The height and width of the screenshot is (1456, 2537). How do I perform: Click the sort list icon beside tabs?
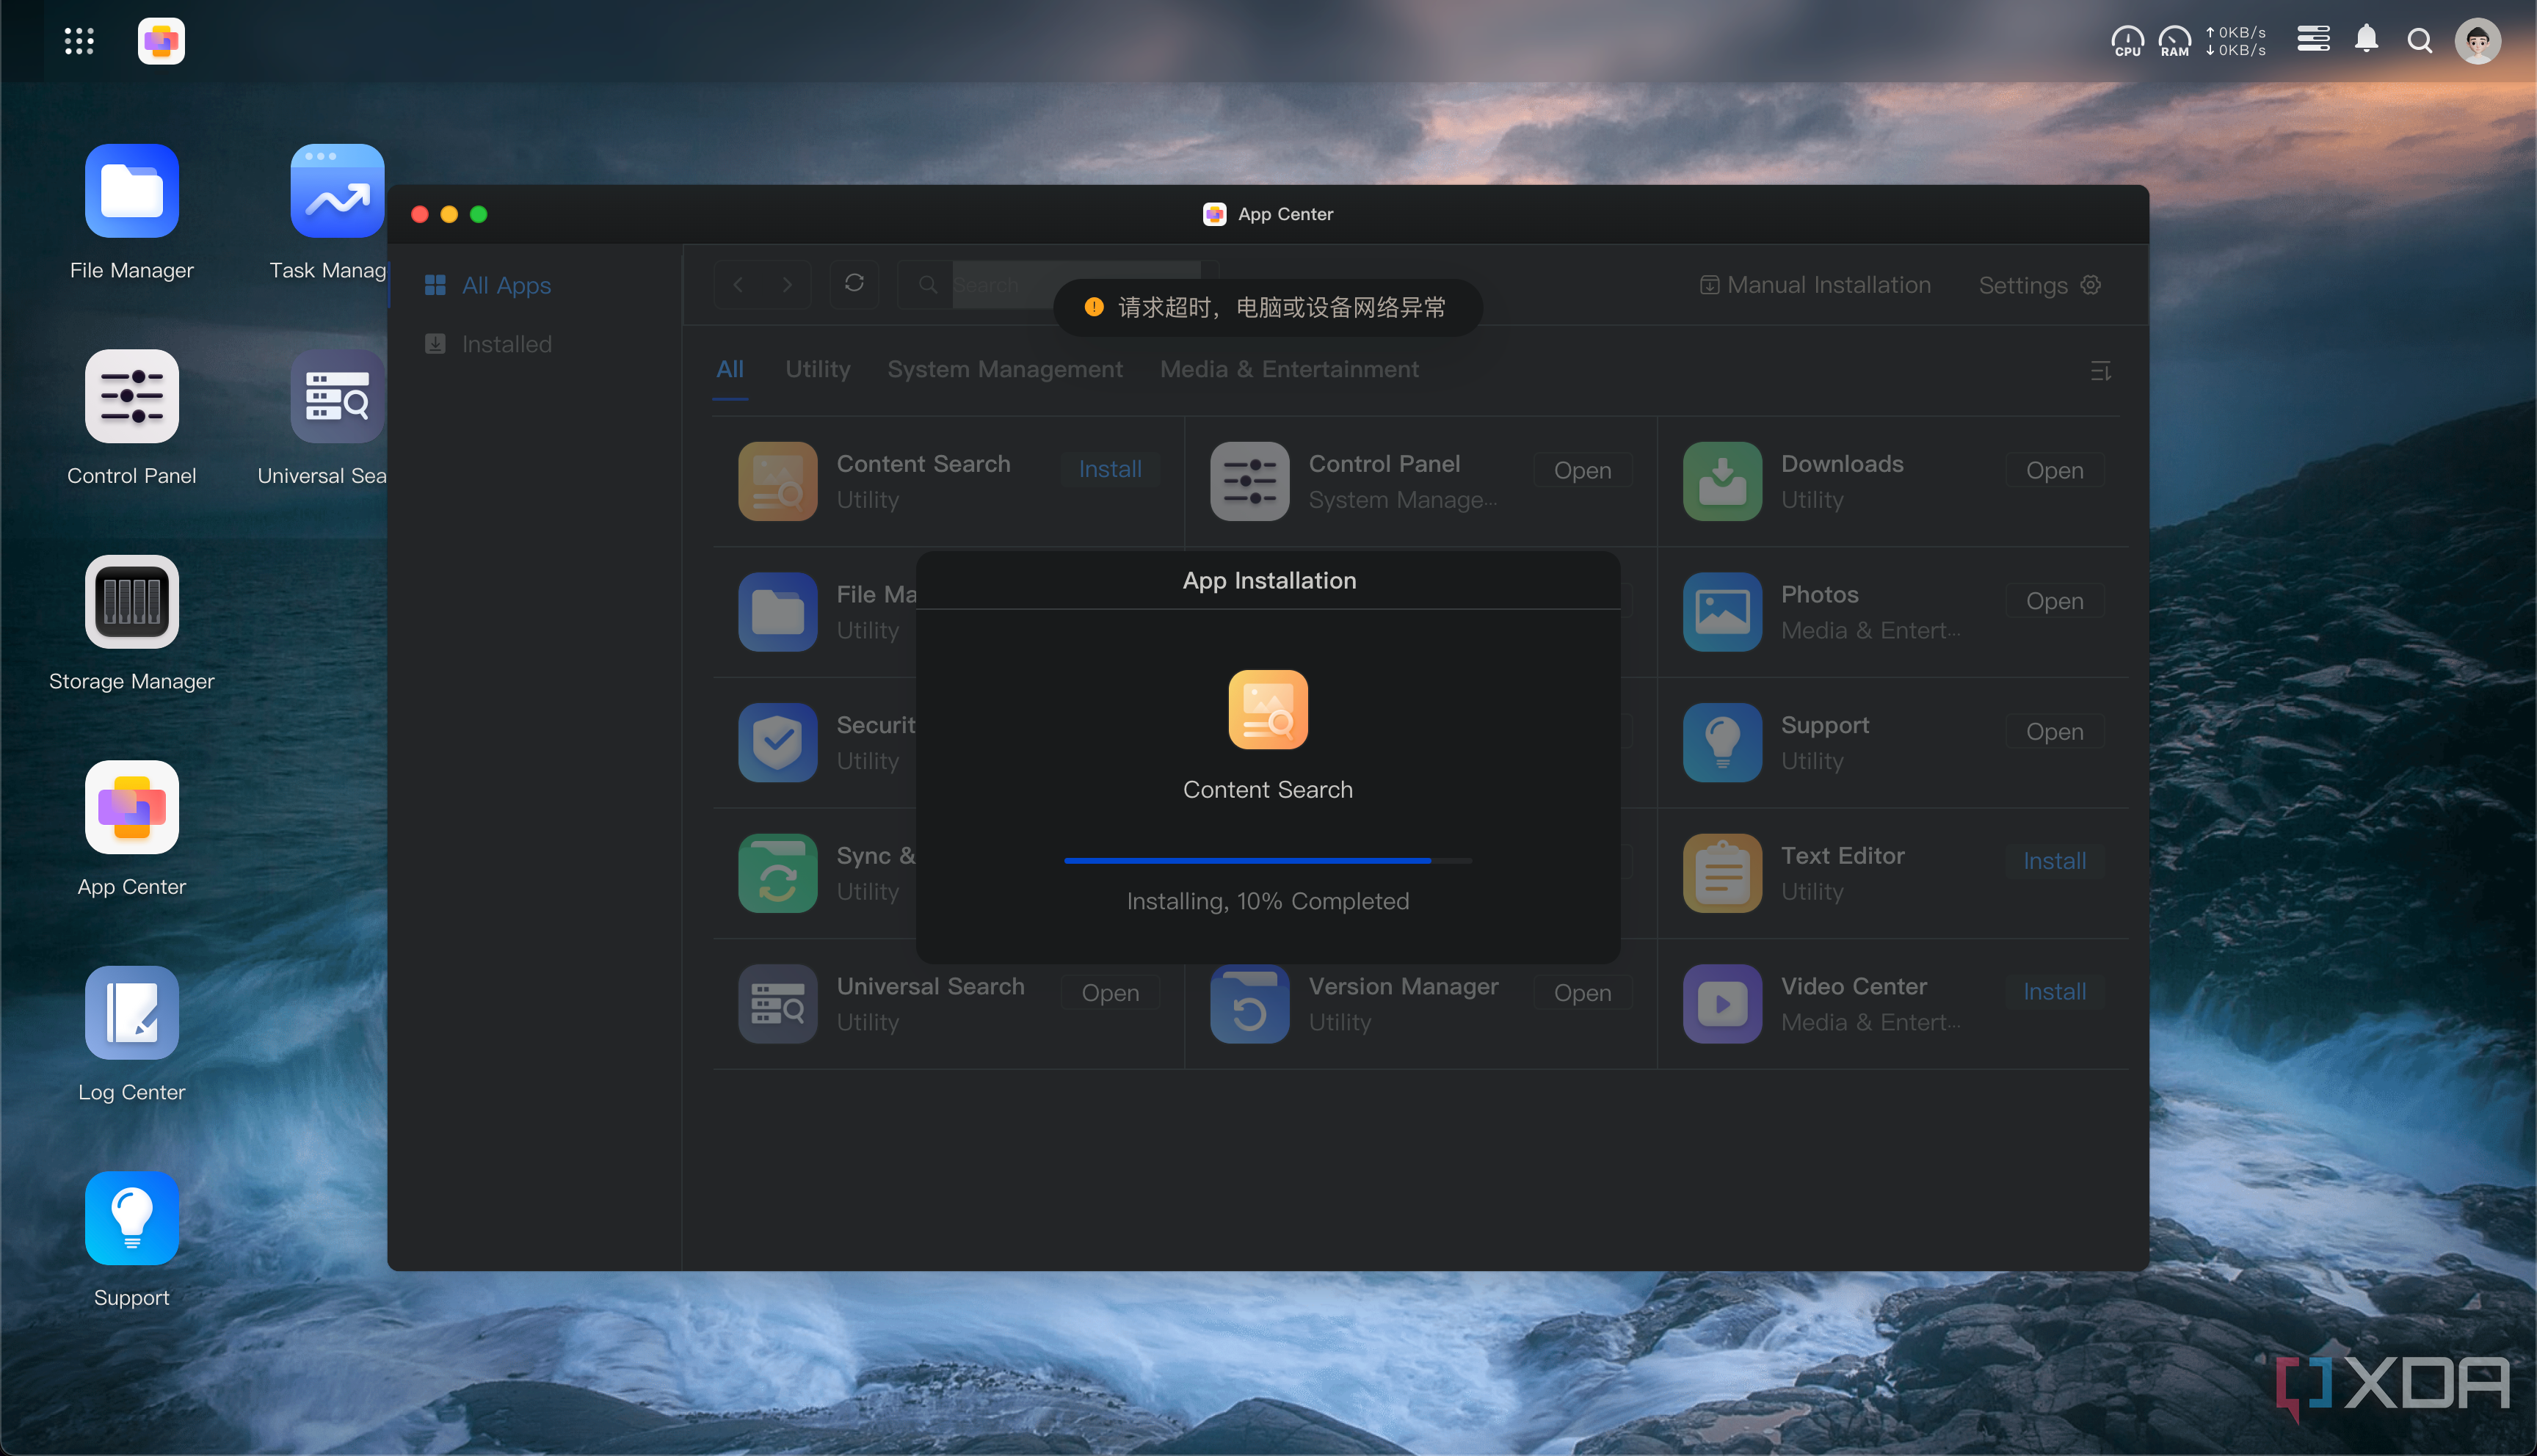(x=2100, y=371)
